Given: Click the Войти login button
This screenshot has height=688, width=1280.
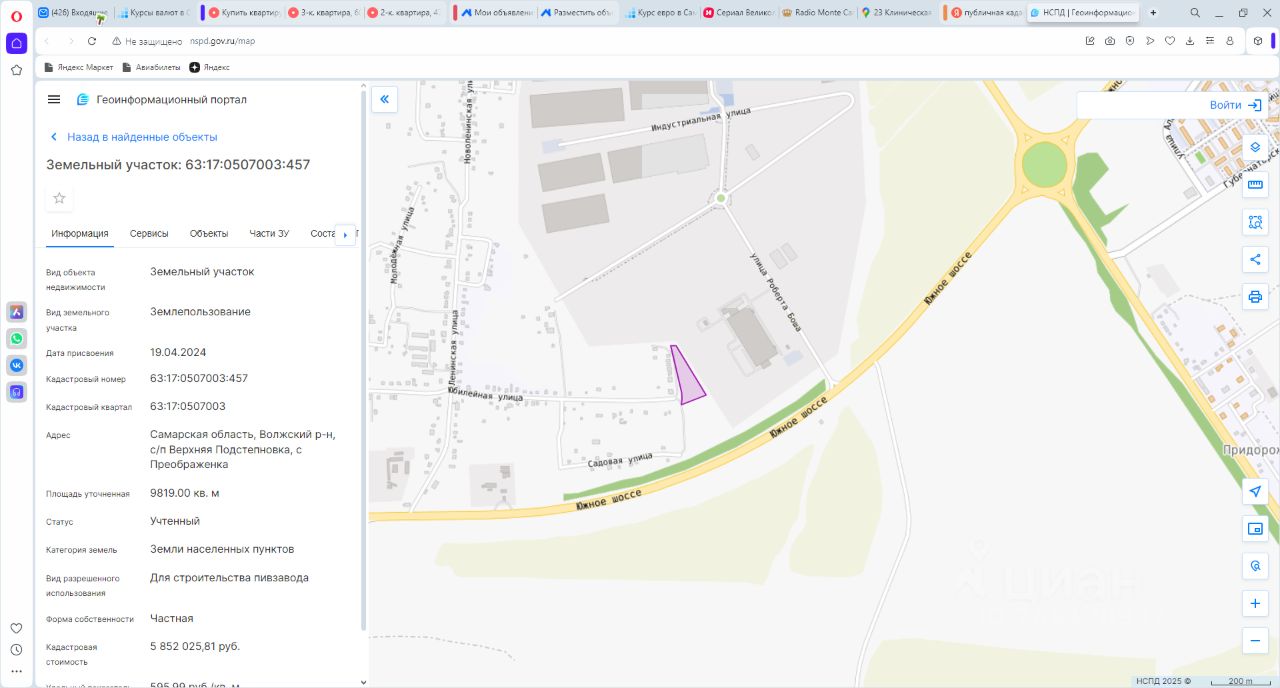Looking at the screenshot, I should tap(1236, 105).
